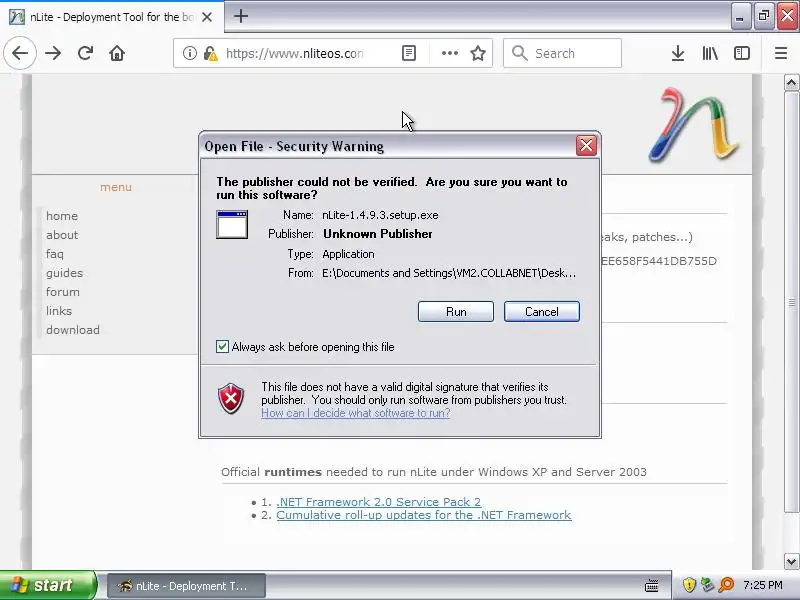Show sidebars icon in toolbar

(x=741, y=53)
